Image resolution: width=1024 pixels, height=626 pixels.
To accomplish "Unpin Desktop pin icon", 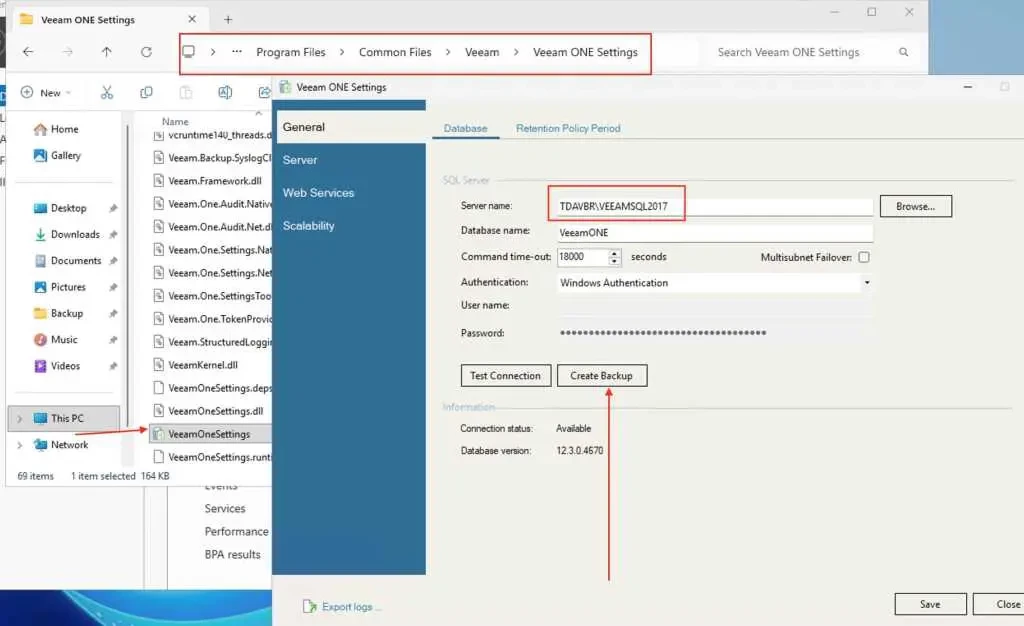I will pyautogui.click(x=113, y=208).
